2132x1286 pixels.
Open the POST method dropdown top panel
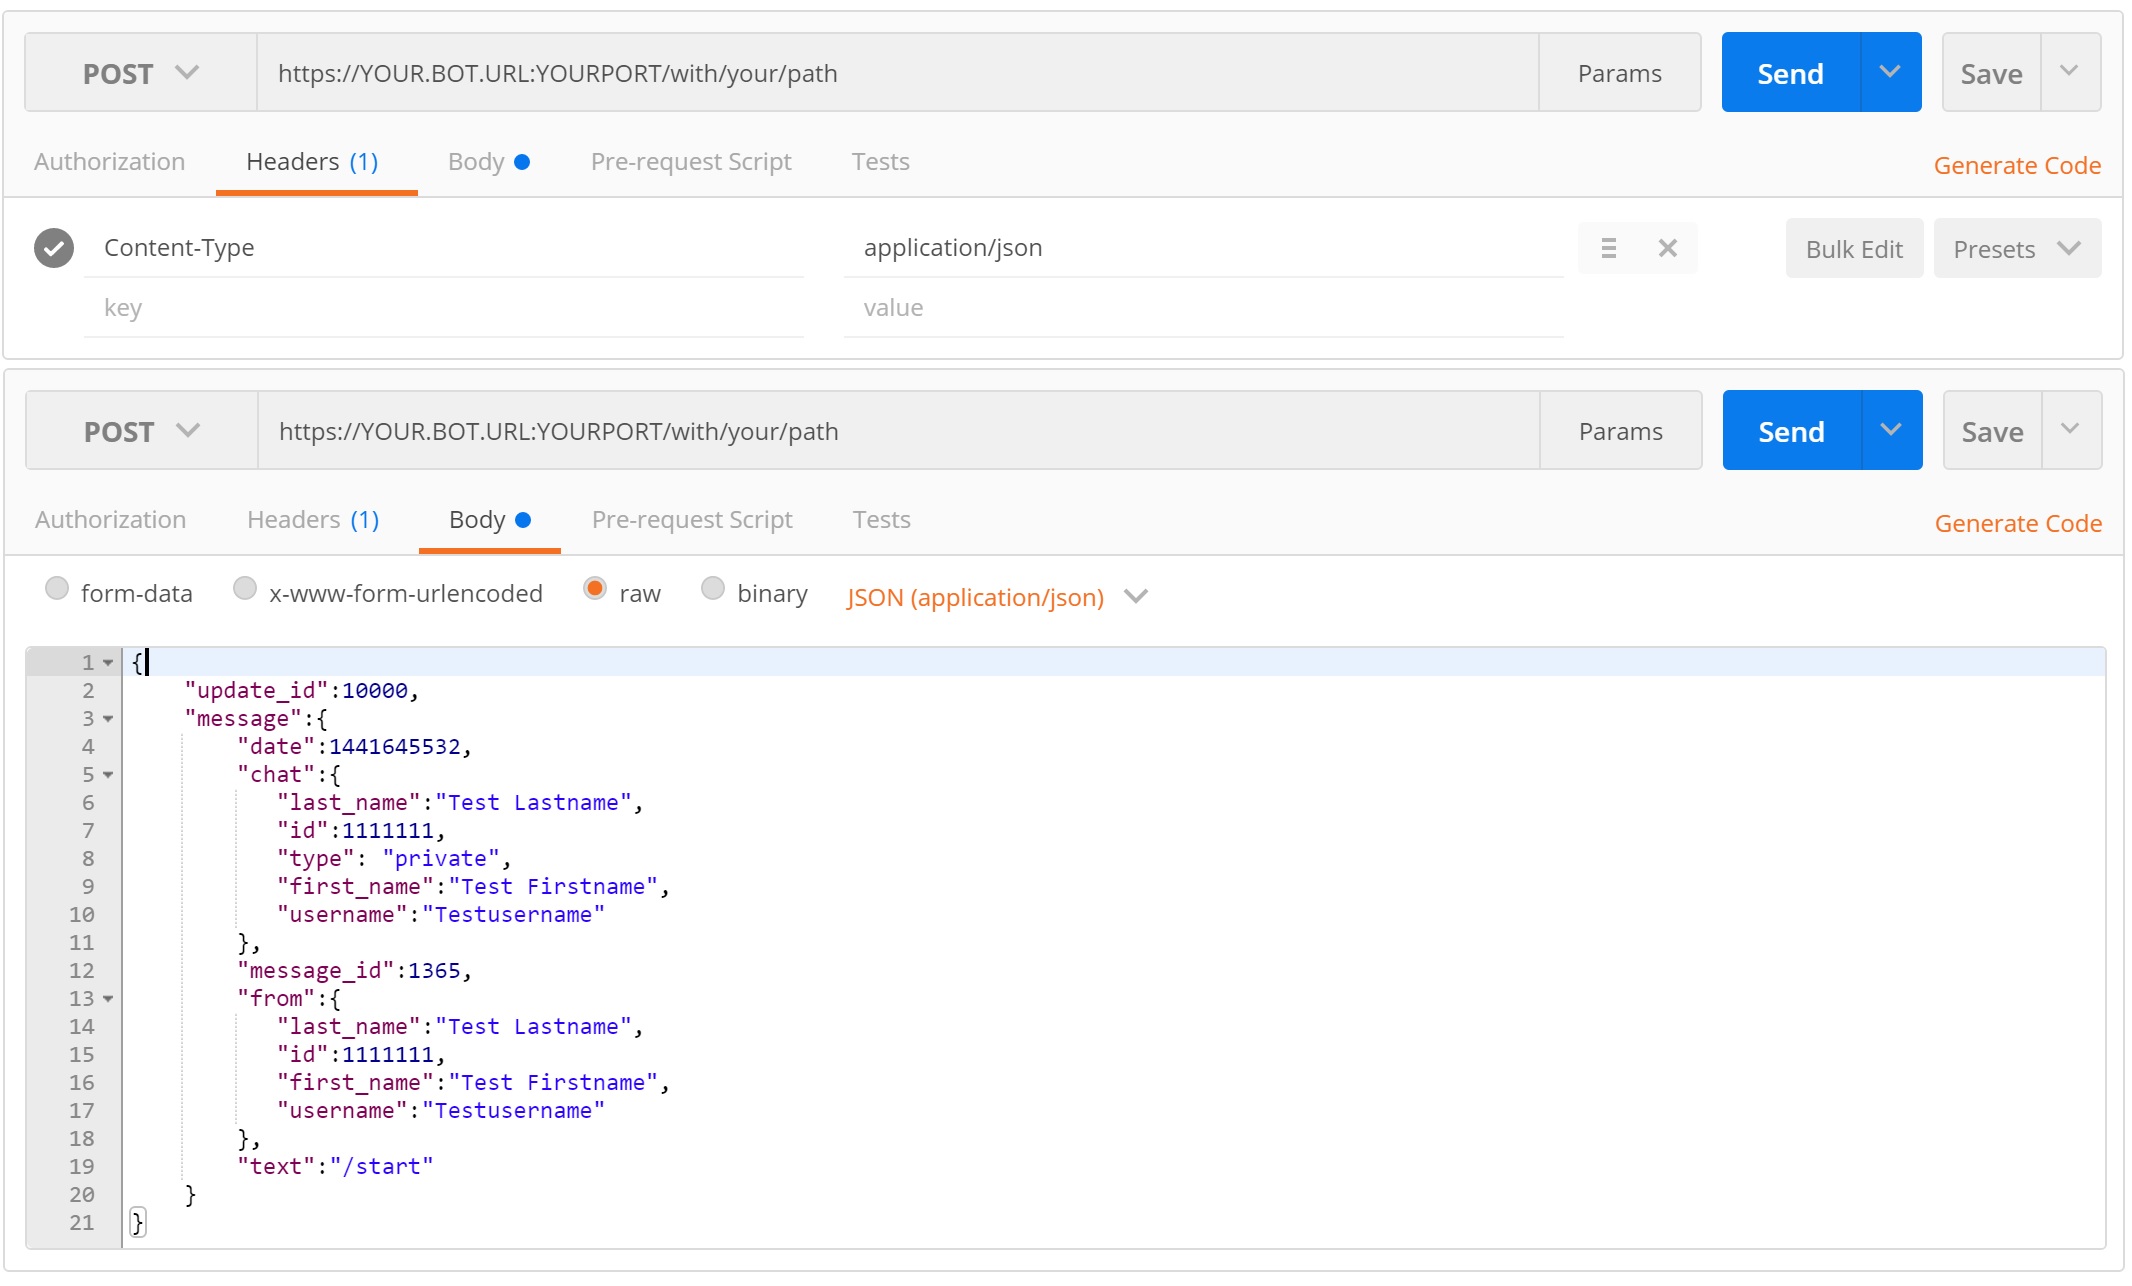point(137,72)
